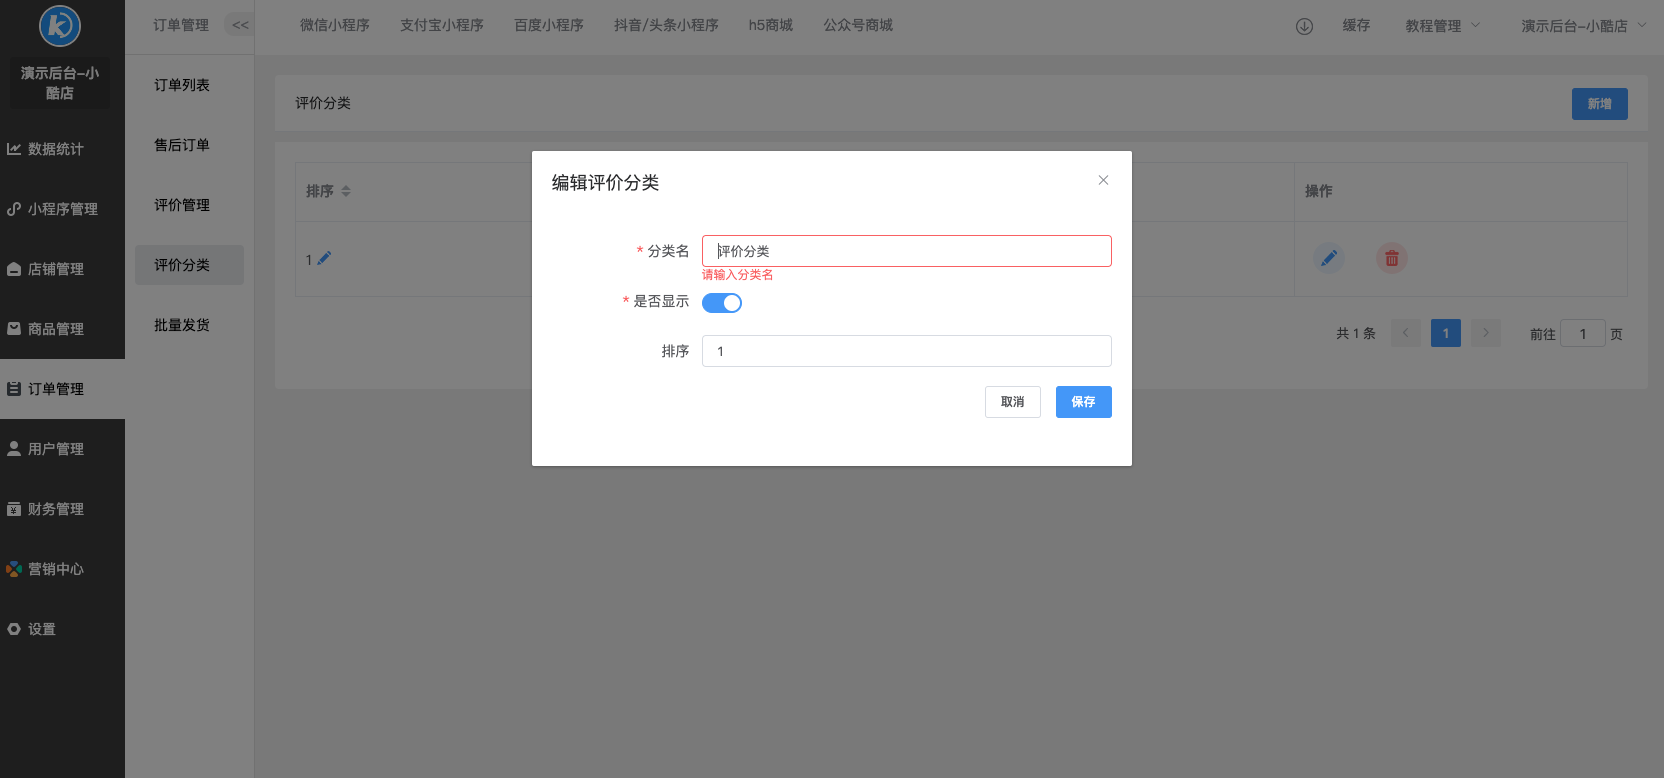This screenshot has width=1664, height=778.
Task: Click the download circle icon
Action: pos(1304,26)
